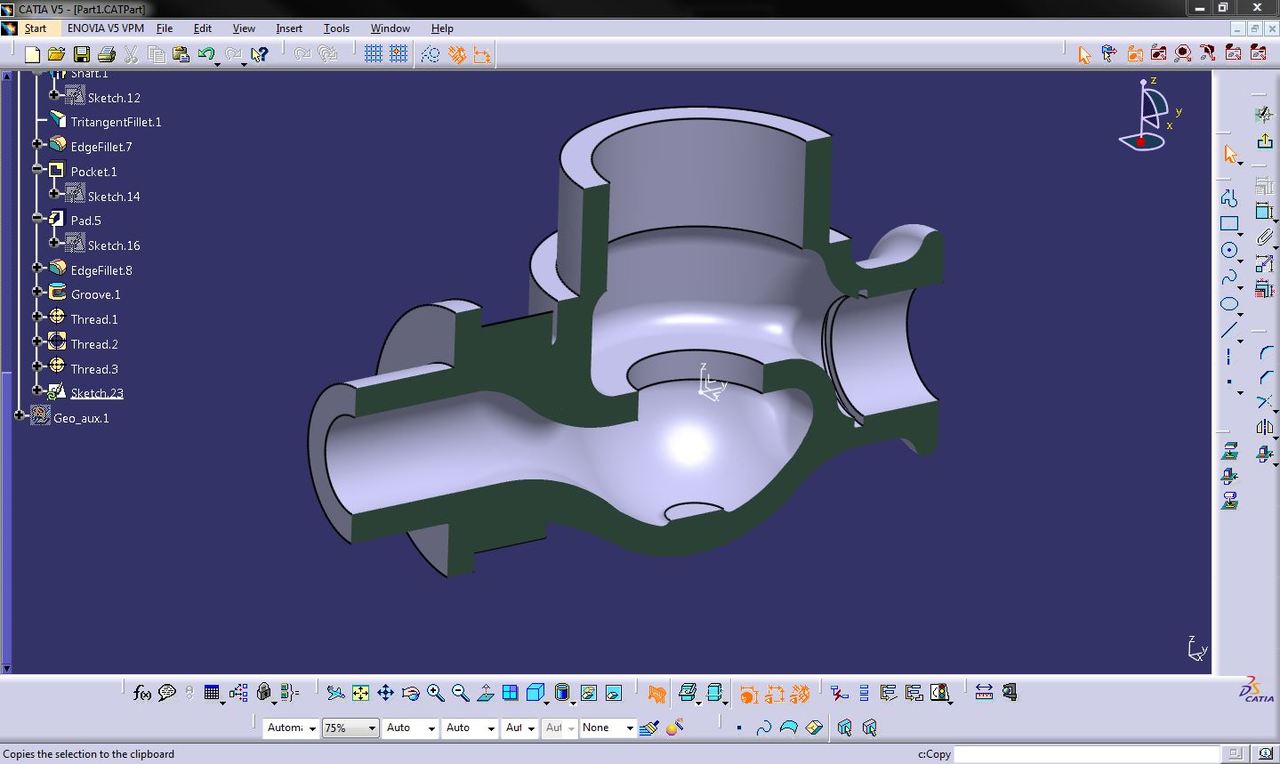Select the Chamfer tool
This screenshot has height=764, width=1280.
click(1265, 377)
